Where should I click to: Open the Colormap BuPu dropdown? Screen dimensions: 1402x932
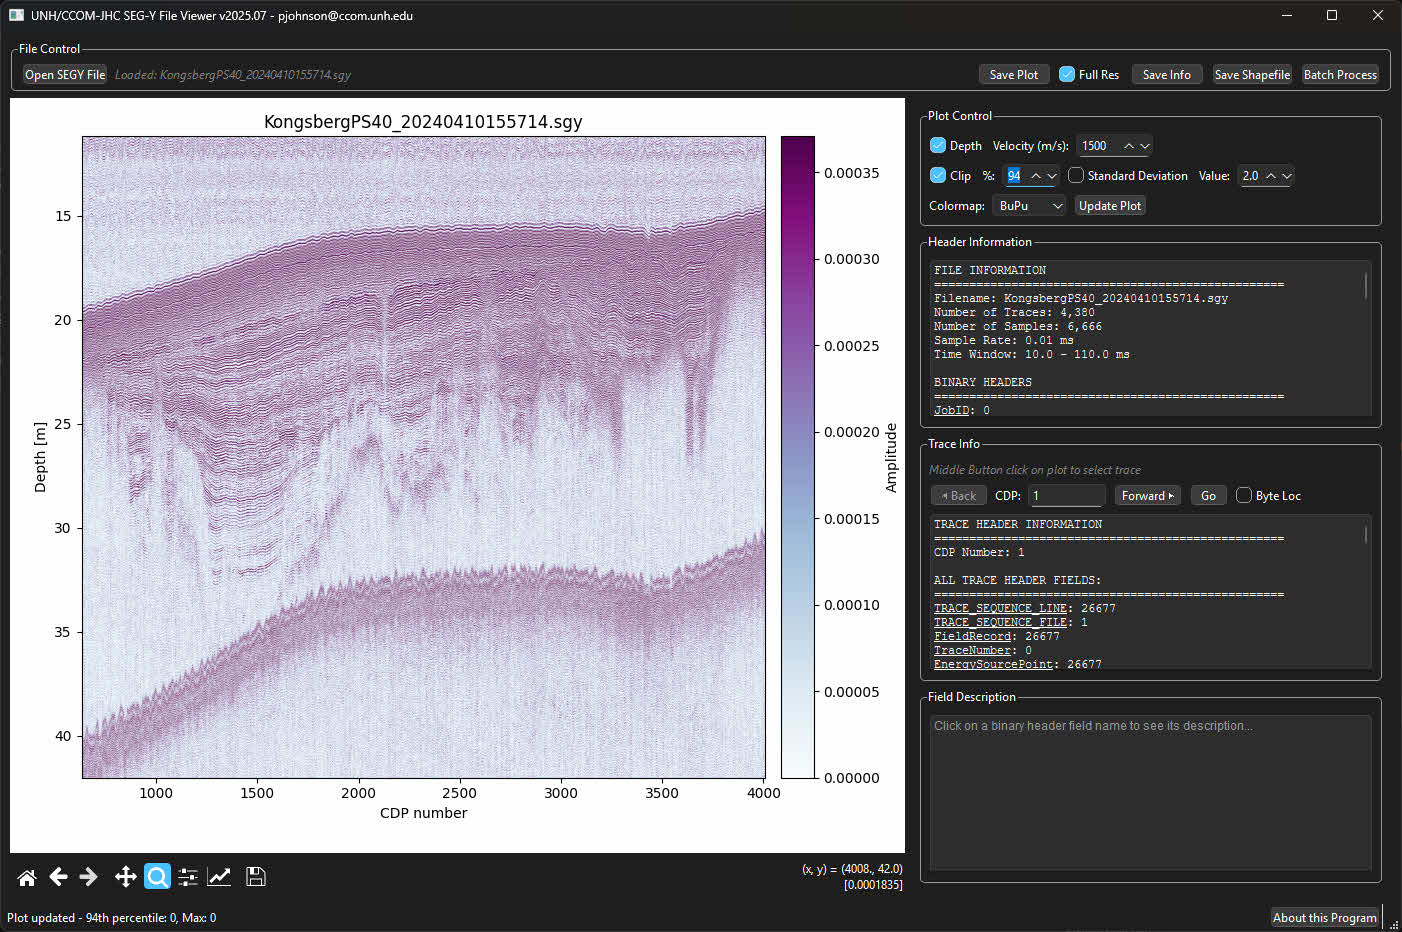1030,205
